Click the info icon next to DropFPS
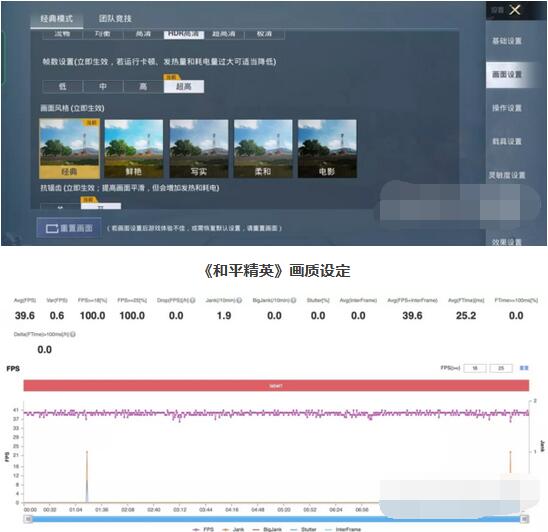Screen dimensions: 548x532 coord(193,300)
